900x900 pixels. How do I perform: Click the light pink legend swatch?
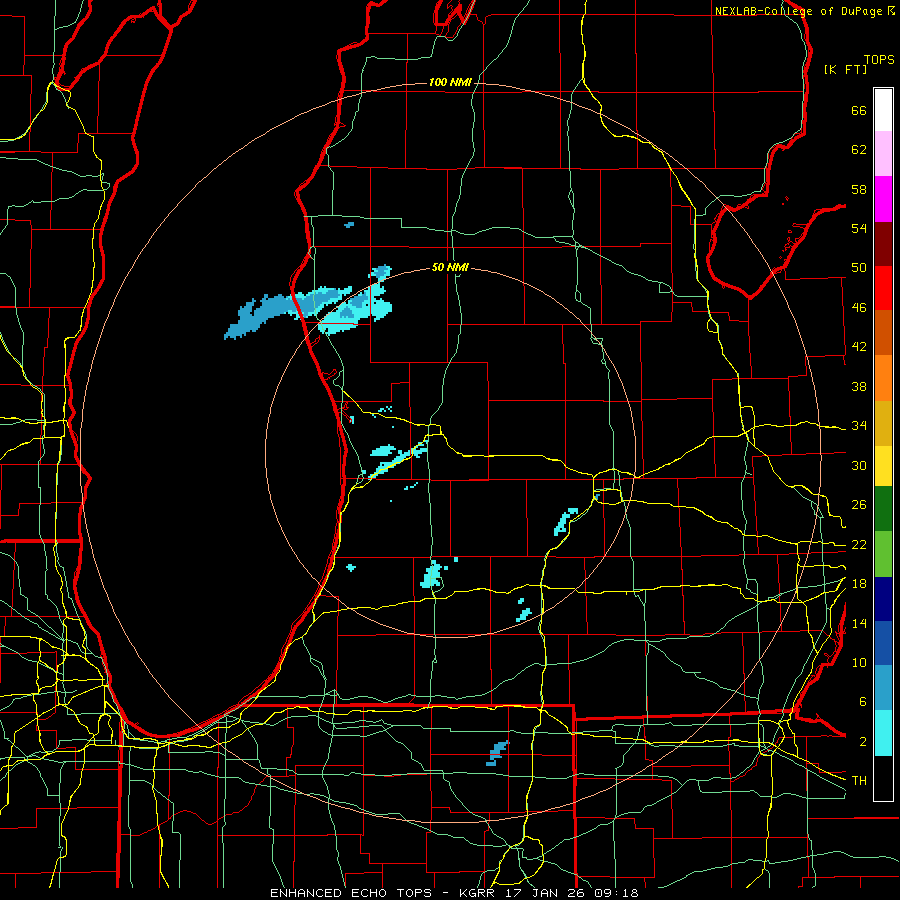883,153
